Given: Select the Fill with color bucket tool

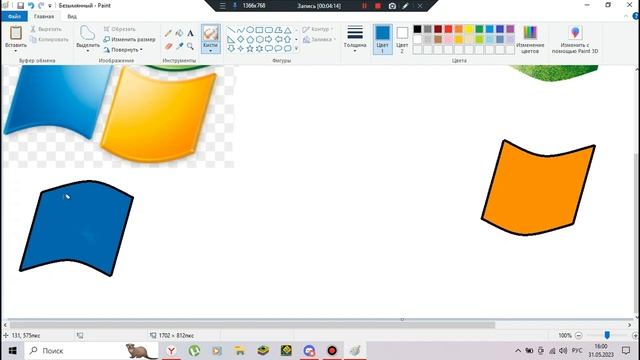Looking at the screenshot, I should click(179, 33).
